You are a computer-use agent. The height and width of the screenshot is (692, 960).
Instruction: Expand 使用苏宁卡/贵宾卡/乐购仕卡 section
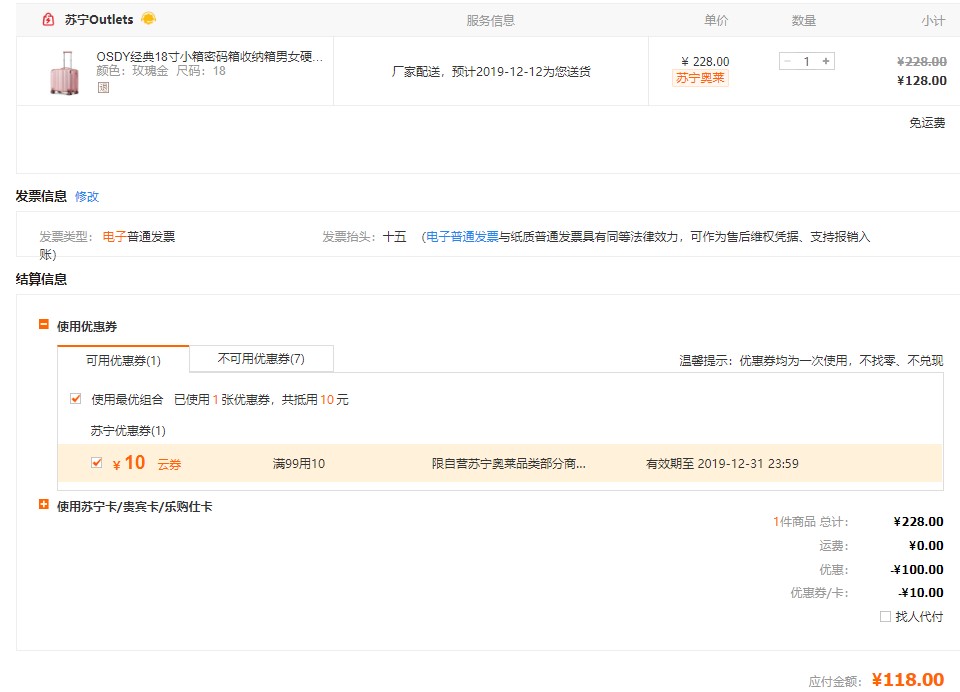(43, 504)
